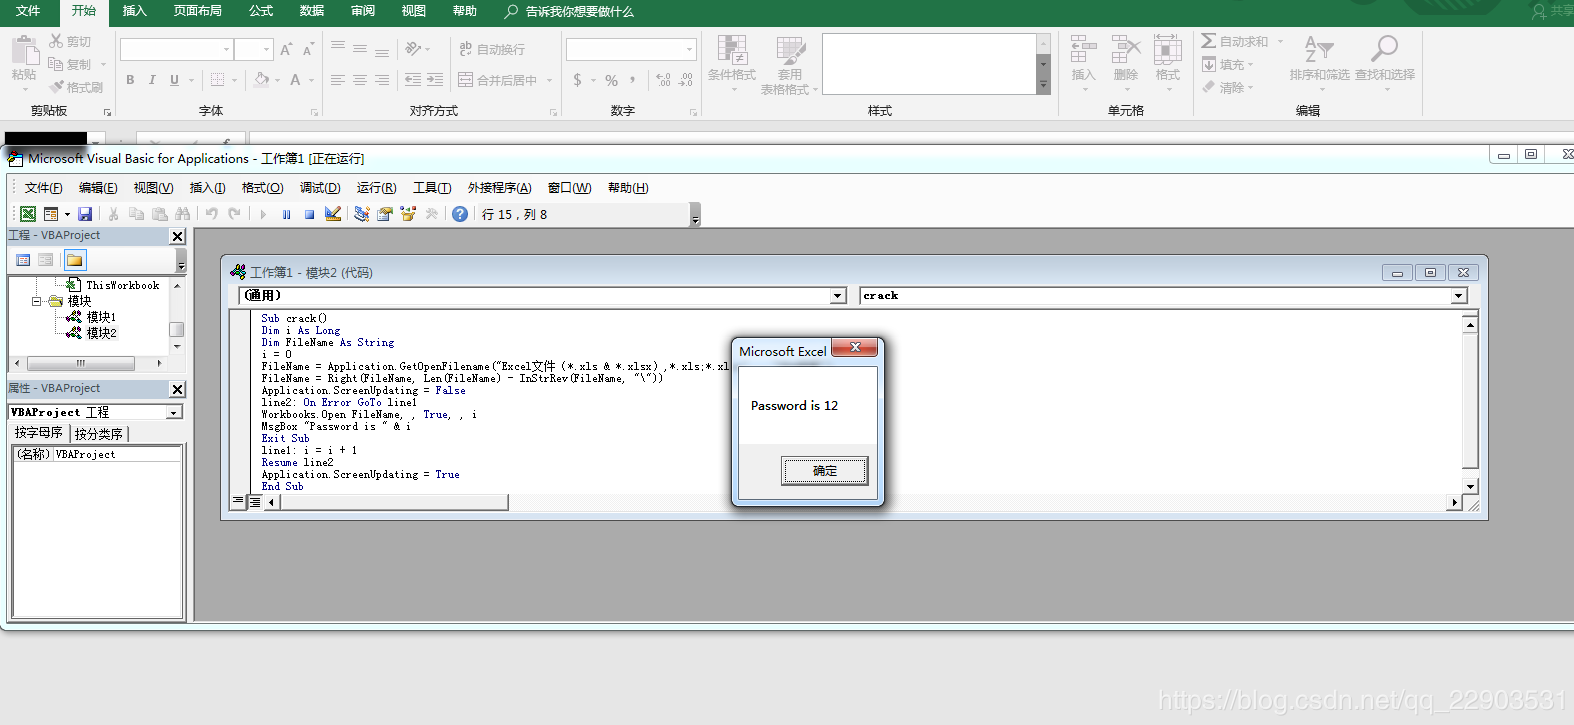Click the Conditional Formatting icon in Excel
The image size is (1574, 725).
(x=732, y=50)
